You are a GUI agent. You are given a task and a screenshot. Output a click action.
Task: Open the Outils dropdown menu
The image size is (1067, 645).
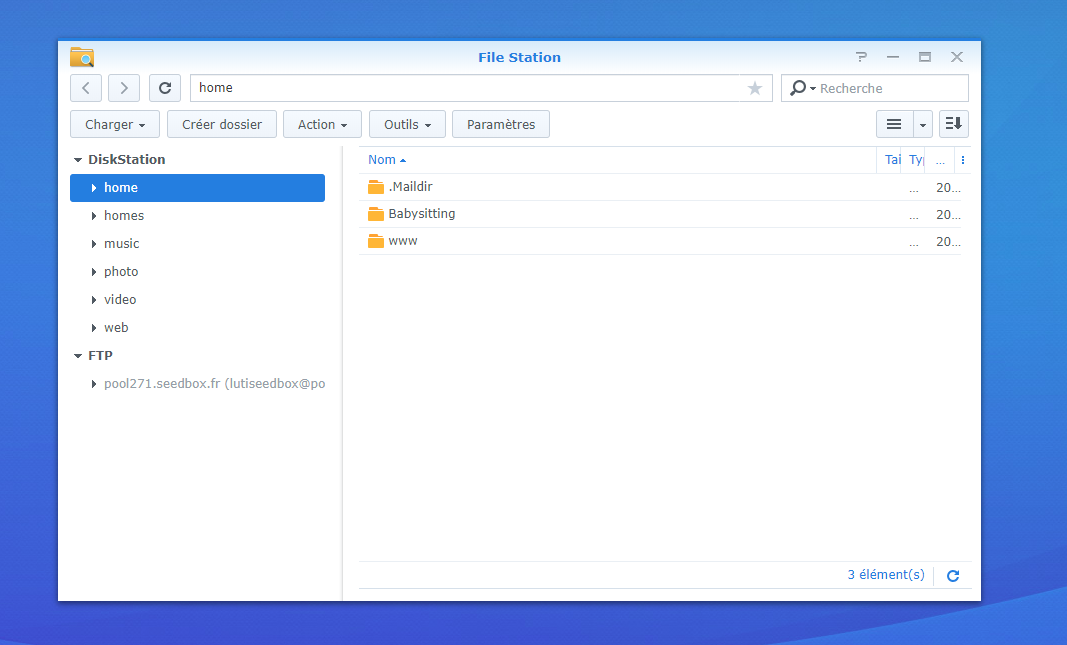click(x=408, y=124)
